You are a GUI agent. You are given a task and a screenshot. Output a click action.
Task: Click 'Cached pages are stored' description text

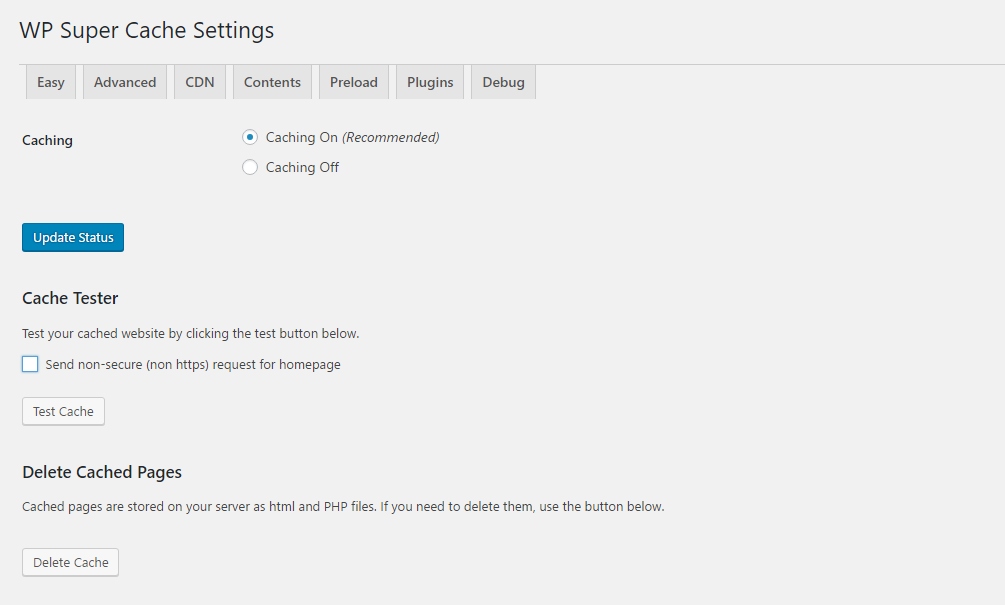343,506
